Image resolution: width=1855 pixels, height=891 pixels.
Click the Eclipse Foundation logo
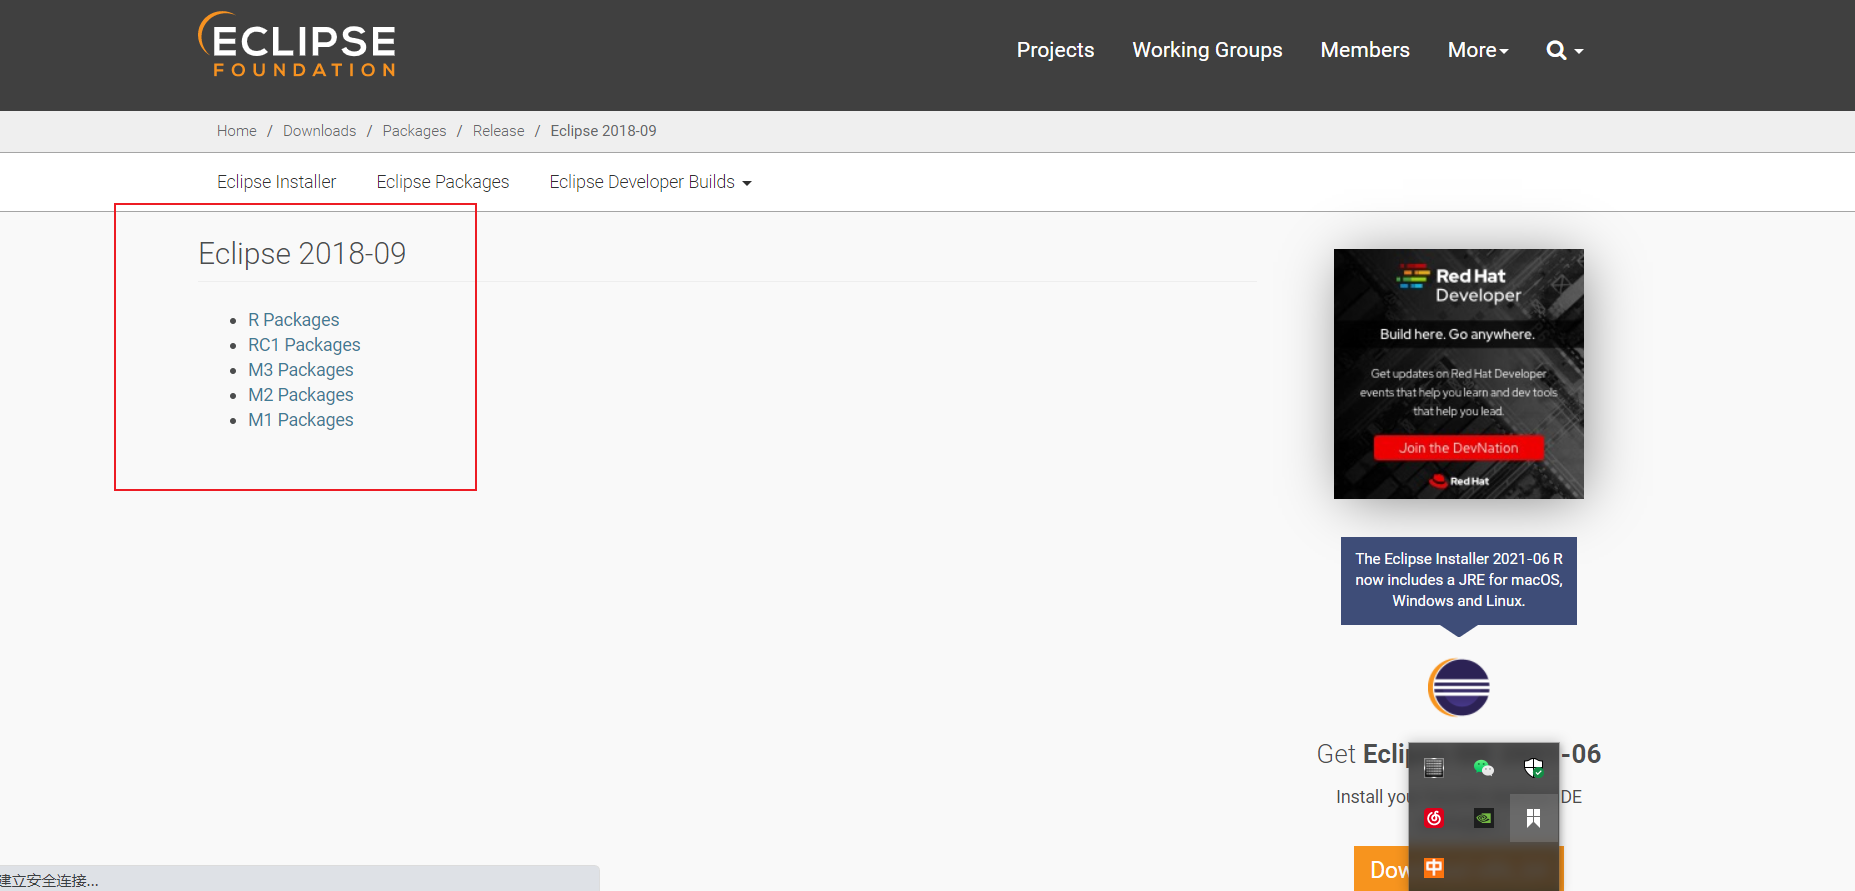(297, 45)
